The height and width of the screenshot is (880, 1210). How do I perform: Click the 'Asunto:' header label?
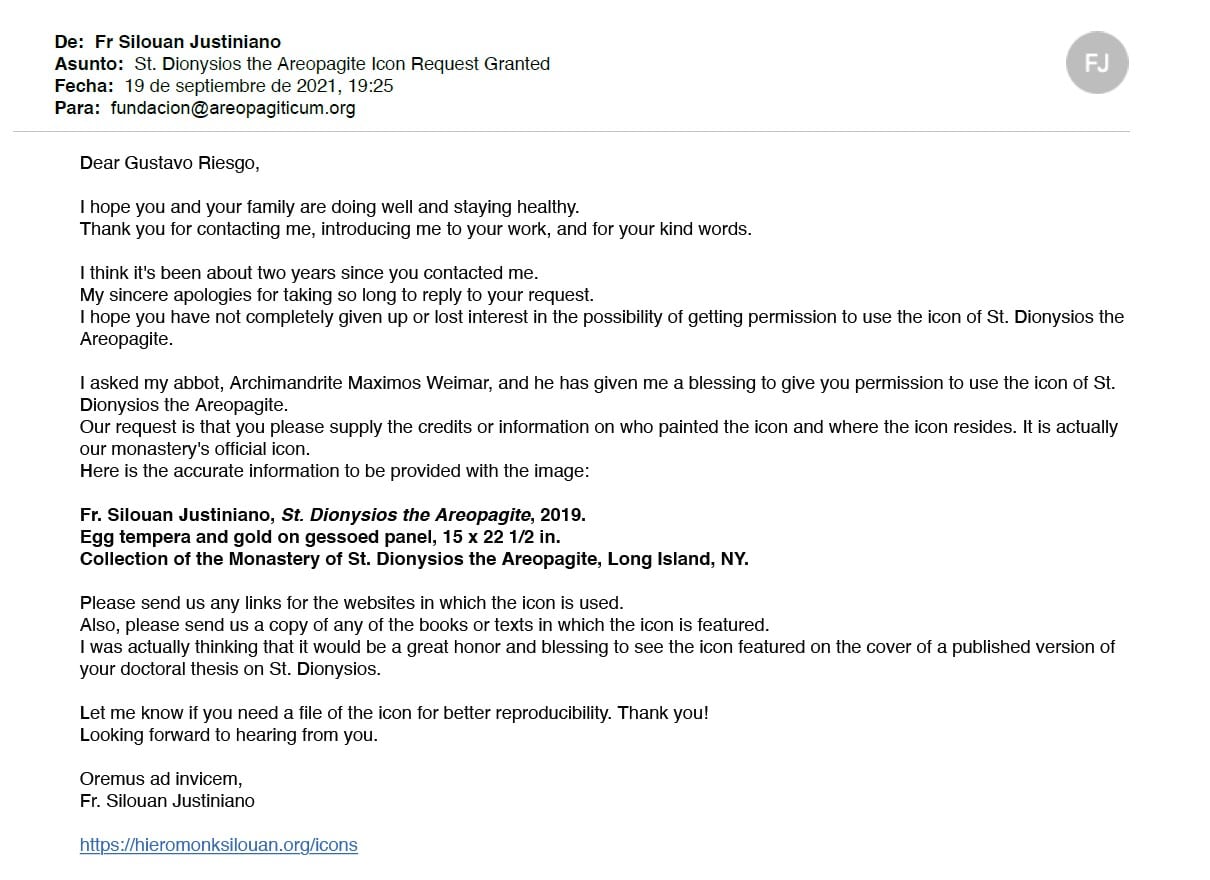(x=89, y=64)
